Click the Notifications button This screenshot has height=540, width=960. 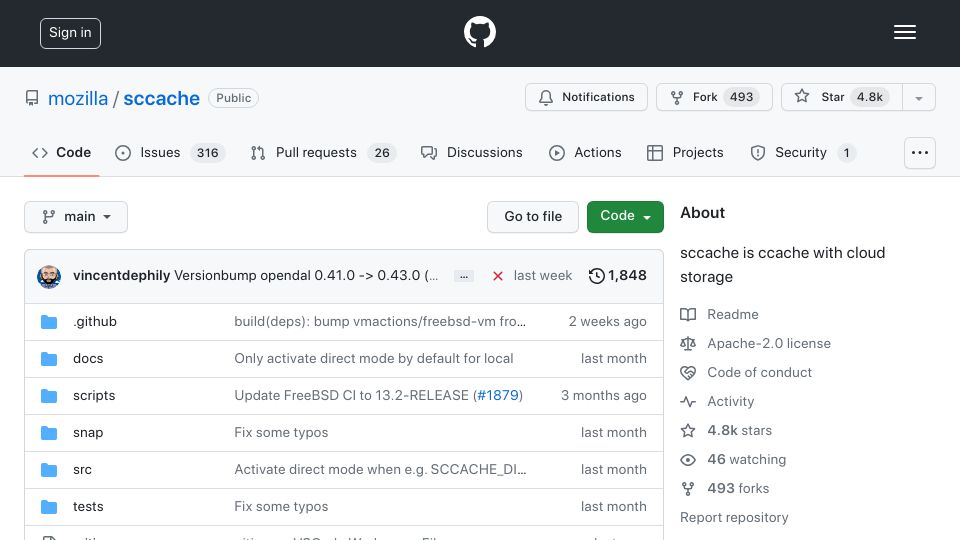[x=586, y=97]
